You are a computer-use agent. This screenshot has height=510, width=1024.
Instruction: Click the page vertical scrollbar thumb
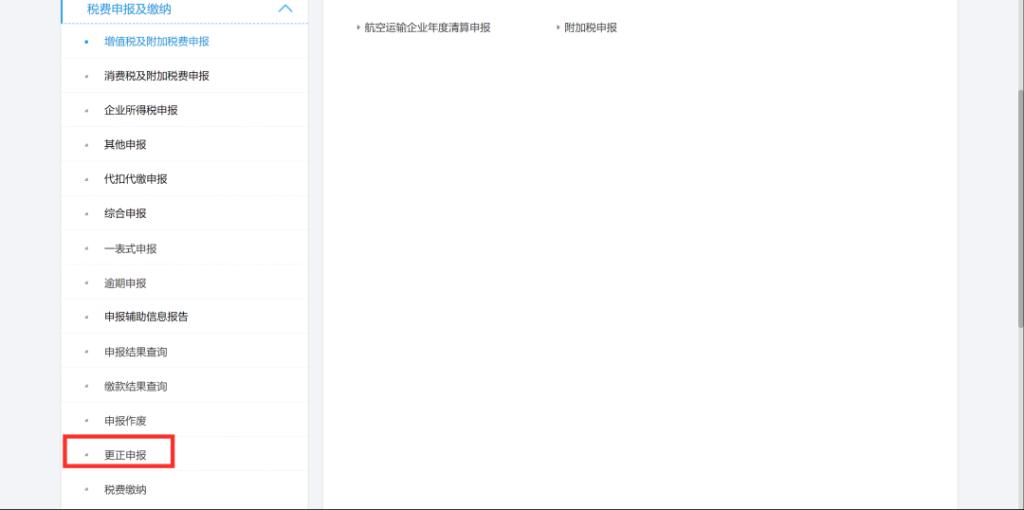click(1021, 208)
